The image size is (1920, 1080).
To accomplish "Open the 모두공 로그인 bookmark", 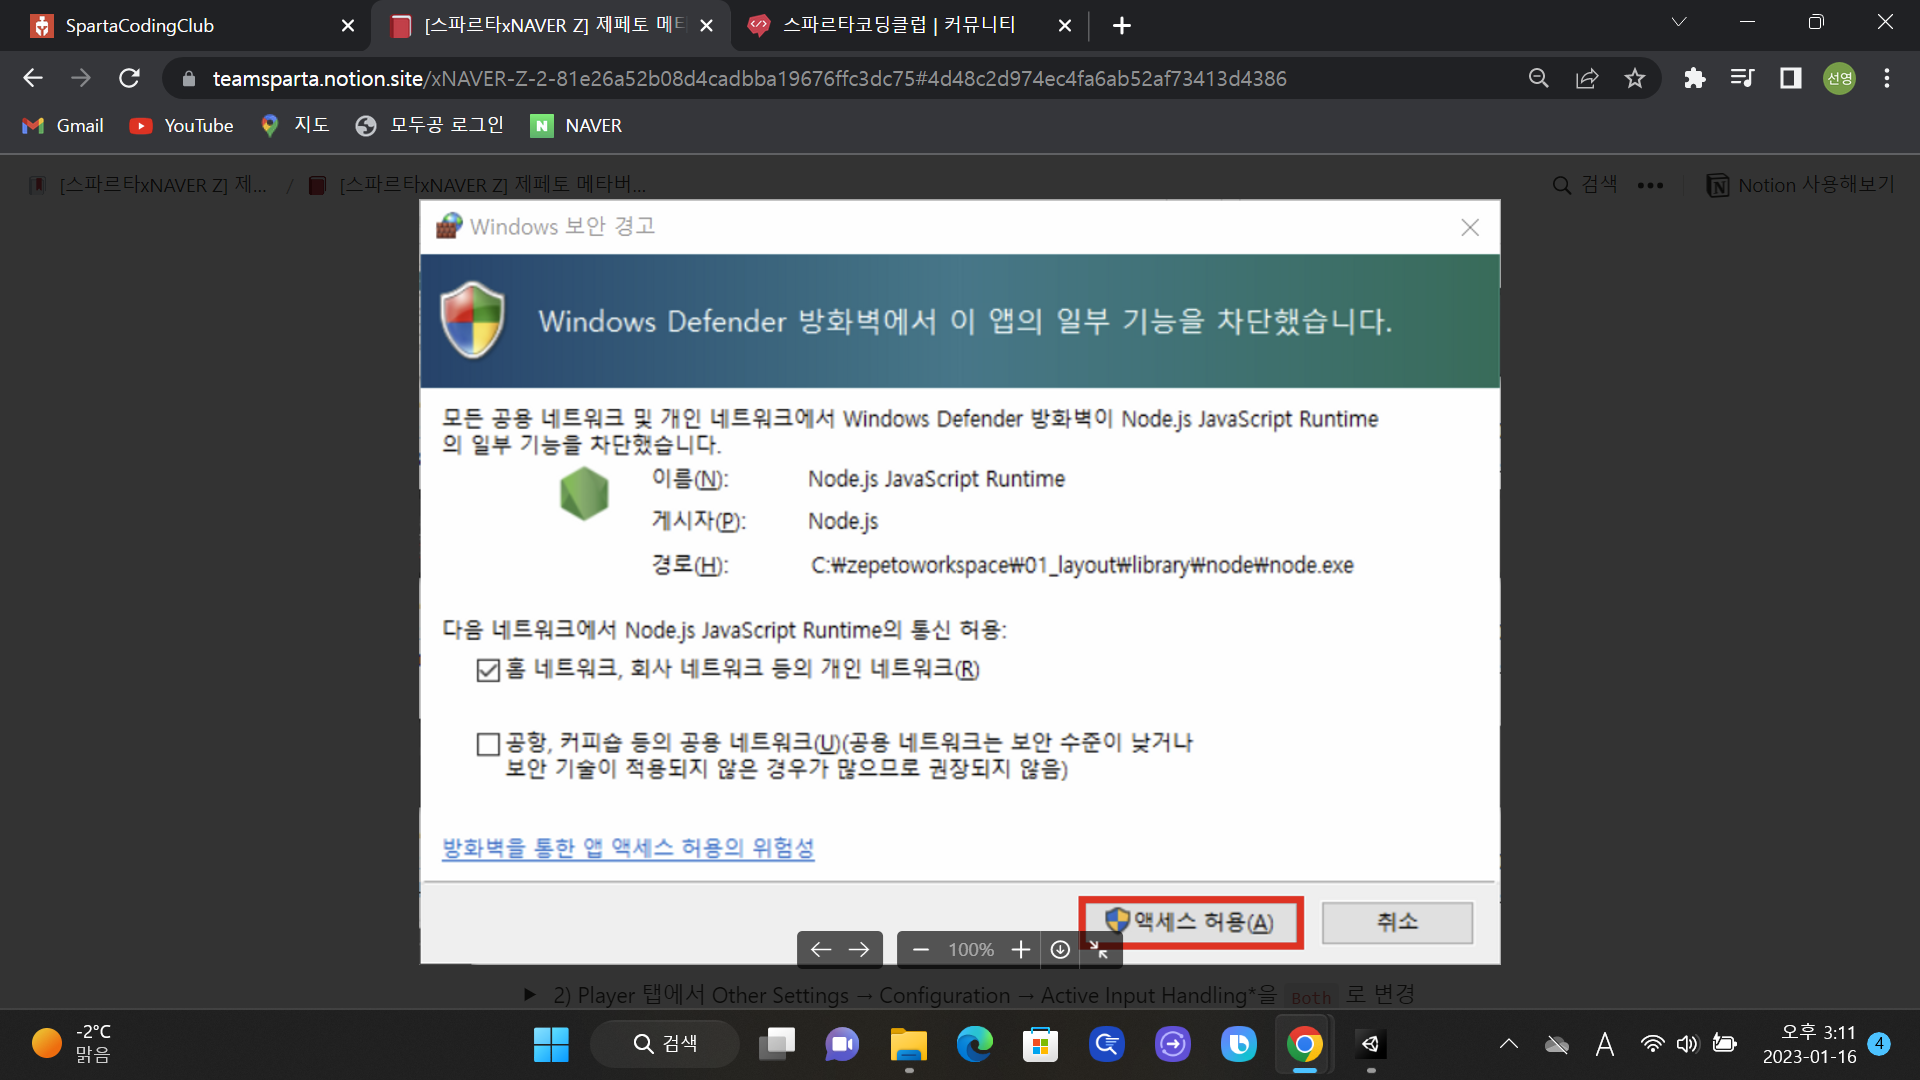I will pyautogui.click(x=430, y=126).
